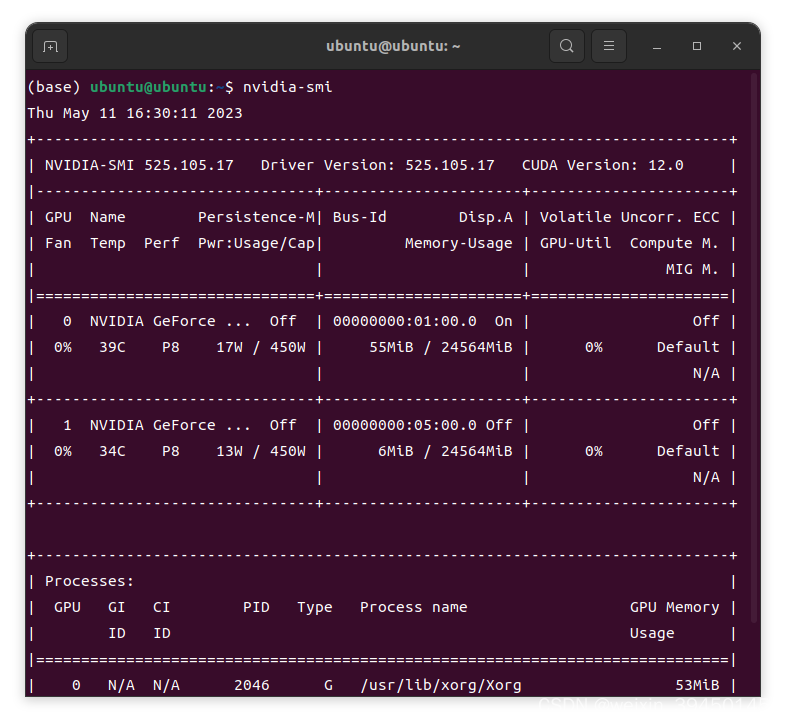Viewport: 786px width, 725px height.
Task: Click the window title ubuntu@ubuntu: ~
Action: 393,46
